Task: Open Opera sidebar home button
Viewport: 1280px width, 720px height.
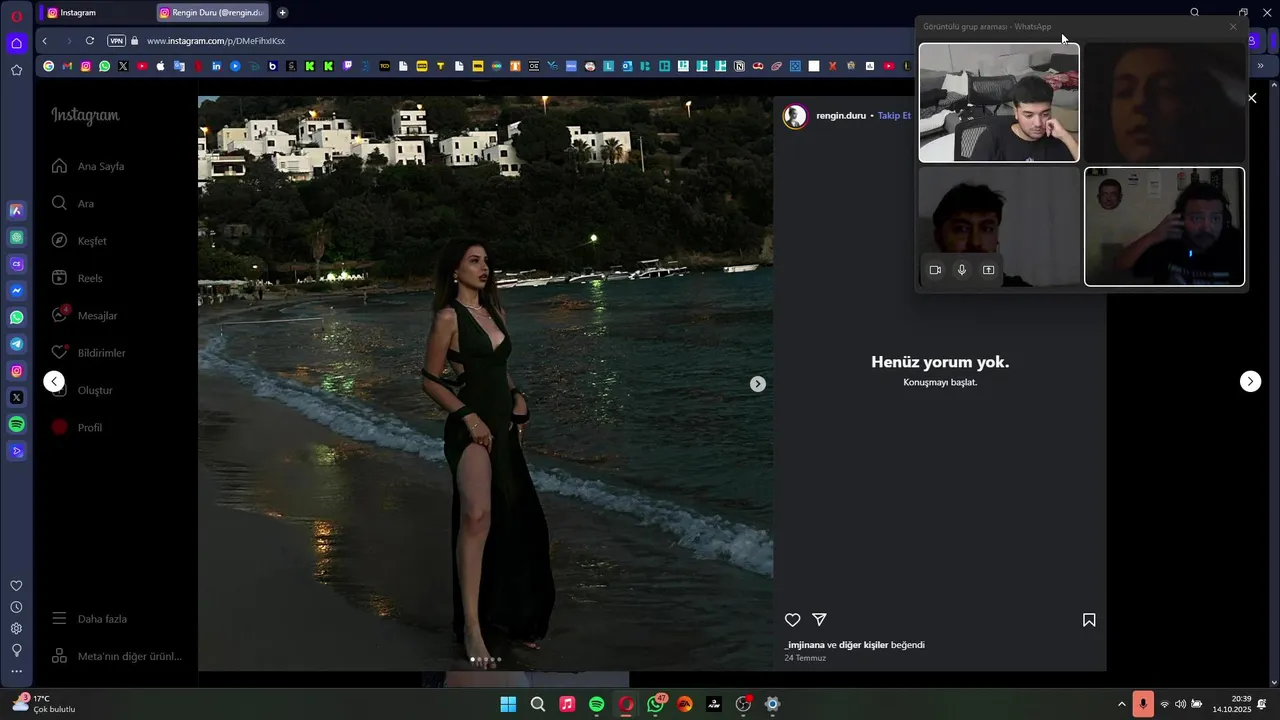Action: pos(16,43)
